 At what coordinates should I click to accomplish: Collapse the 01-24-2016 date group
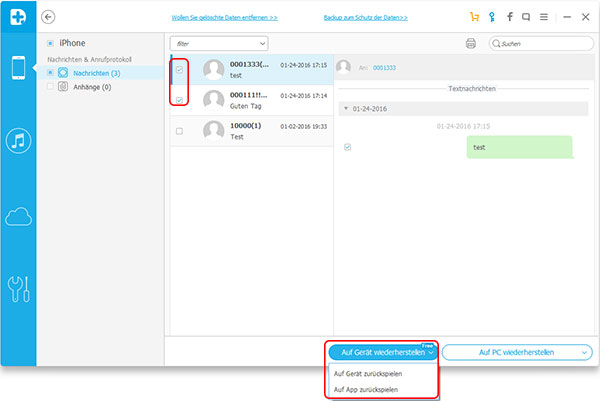pos(346,109)
